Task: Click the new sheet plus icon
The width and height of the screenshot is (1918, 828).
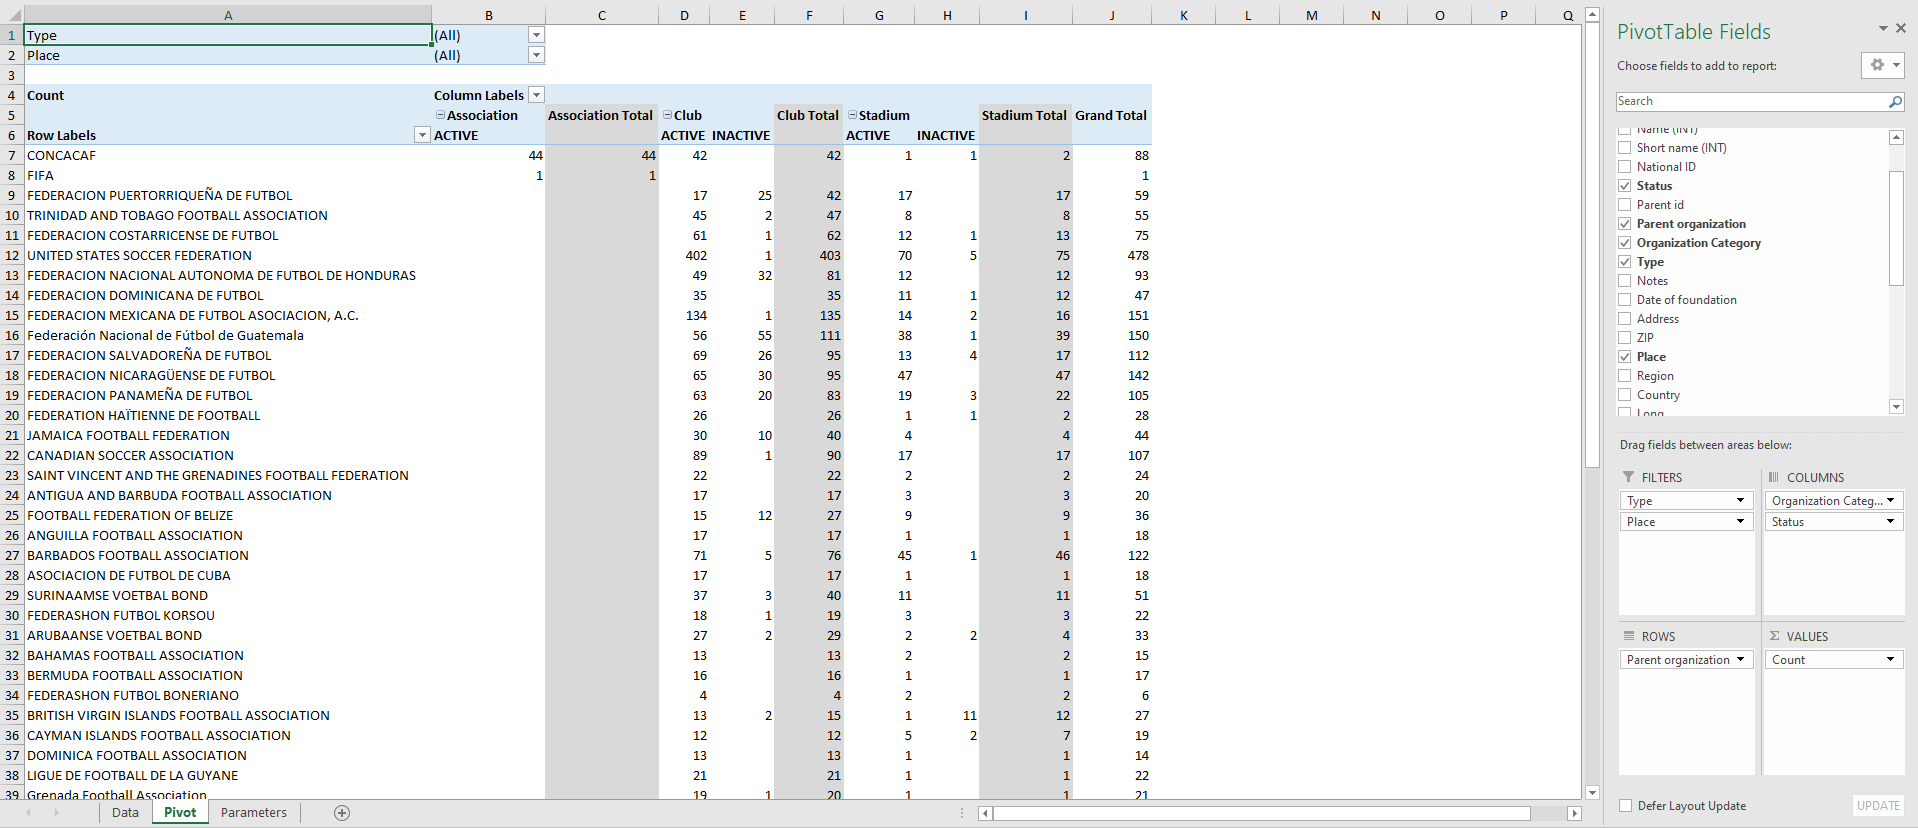Action: pyautogui.click(x=342, y=813)
